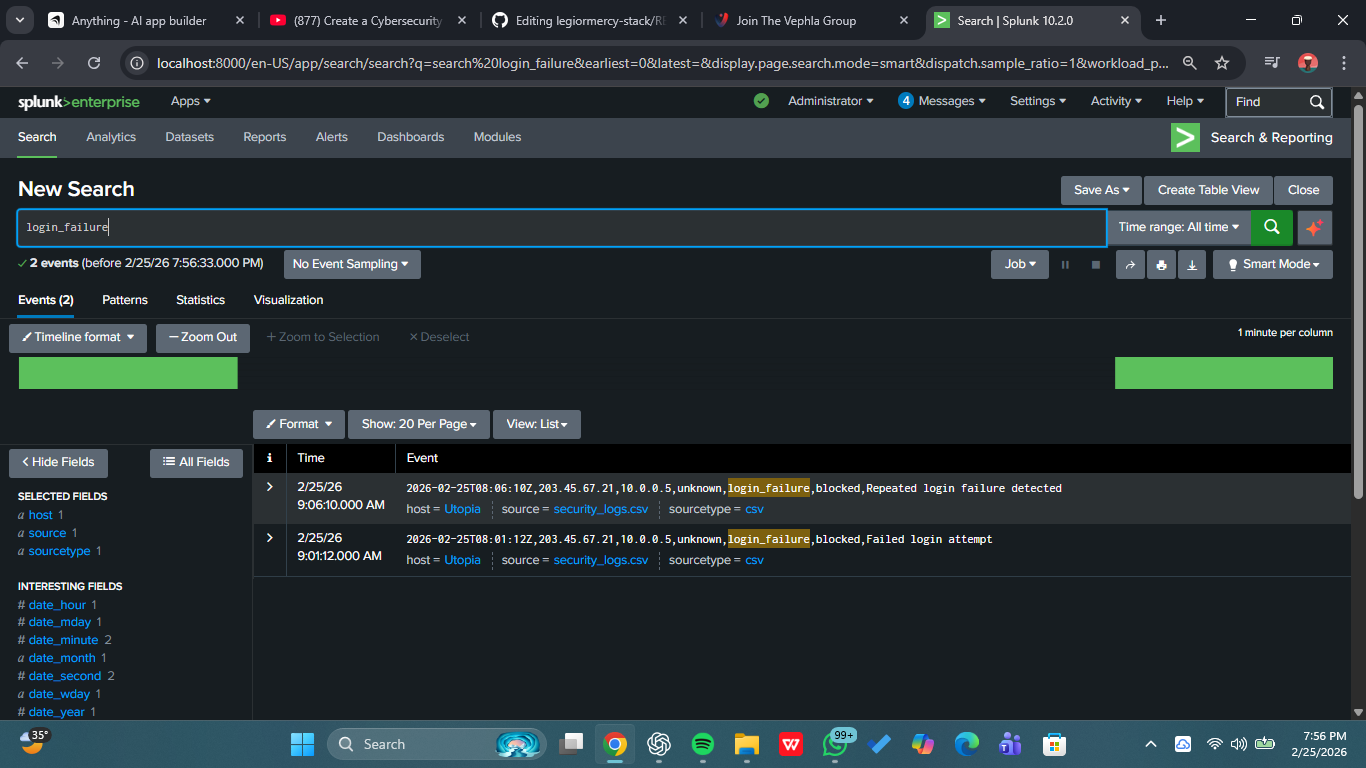
Task: Click the search query input field
Action: 562,227
